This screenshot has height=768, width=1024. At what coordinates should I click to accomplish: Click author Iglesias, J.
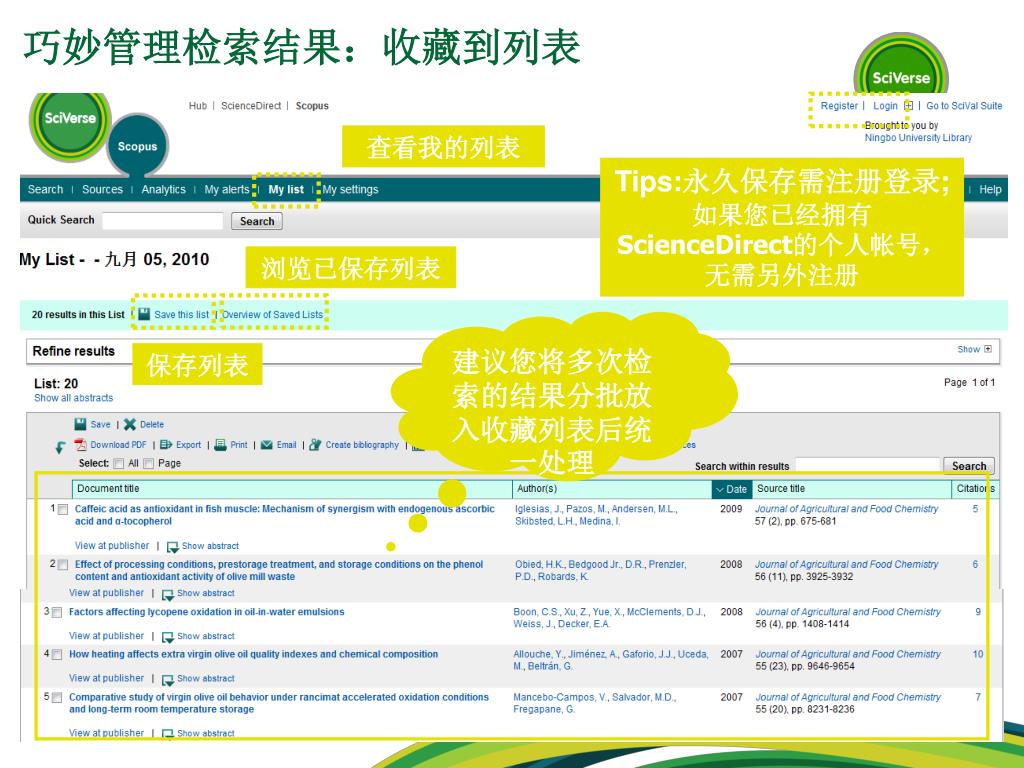point(539,509)
